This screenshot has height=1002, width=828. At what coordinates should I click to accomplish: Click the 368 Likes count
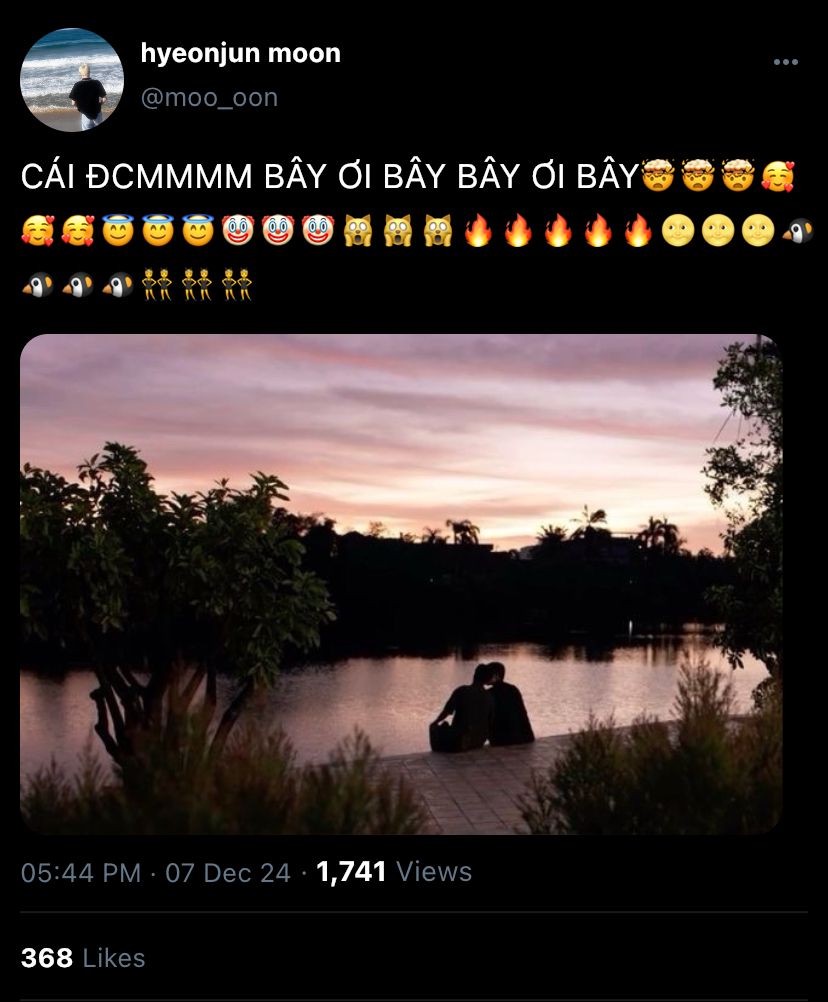tap(83, 958)
